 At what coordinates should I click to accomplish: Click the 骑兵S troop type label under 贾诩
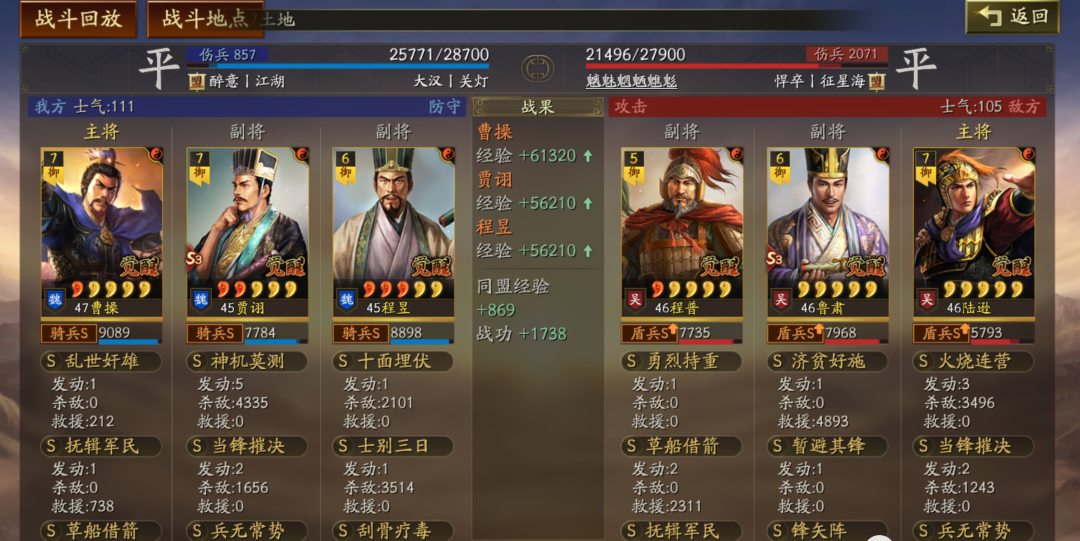(x=215, y=333)
